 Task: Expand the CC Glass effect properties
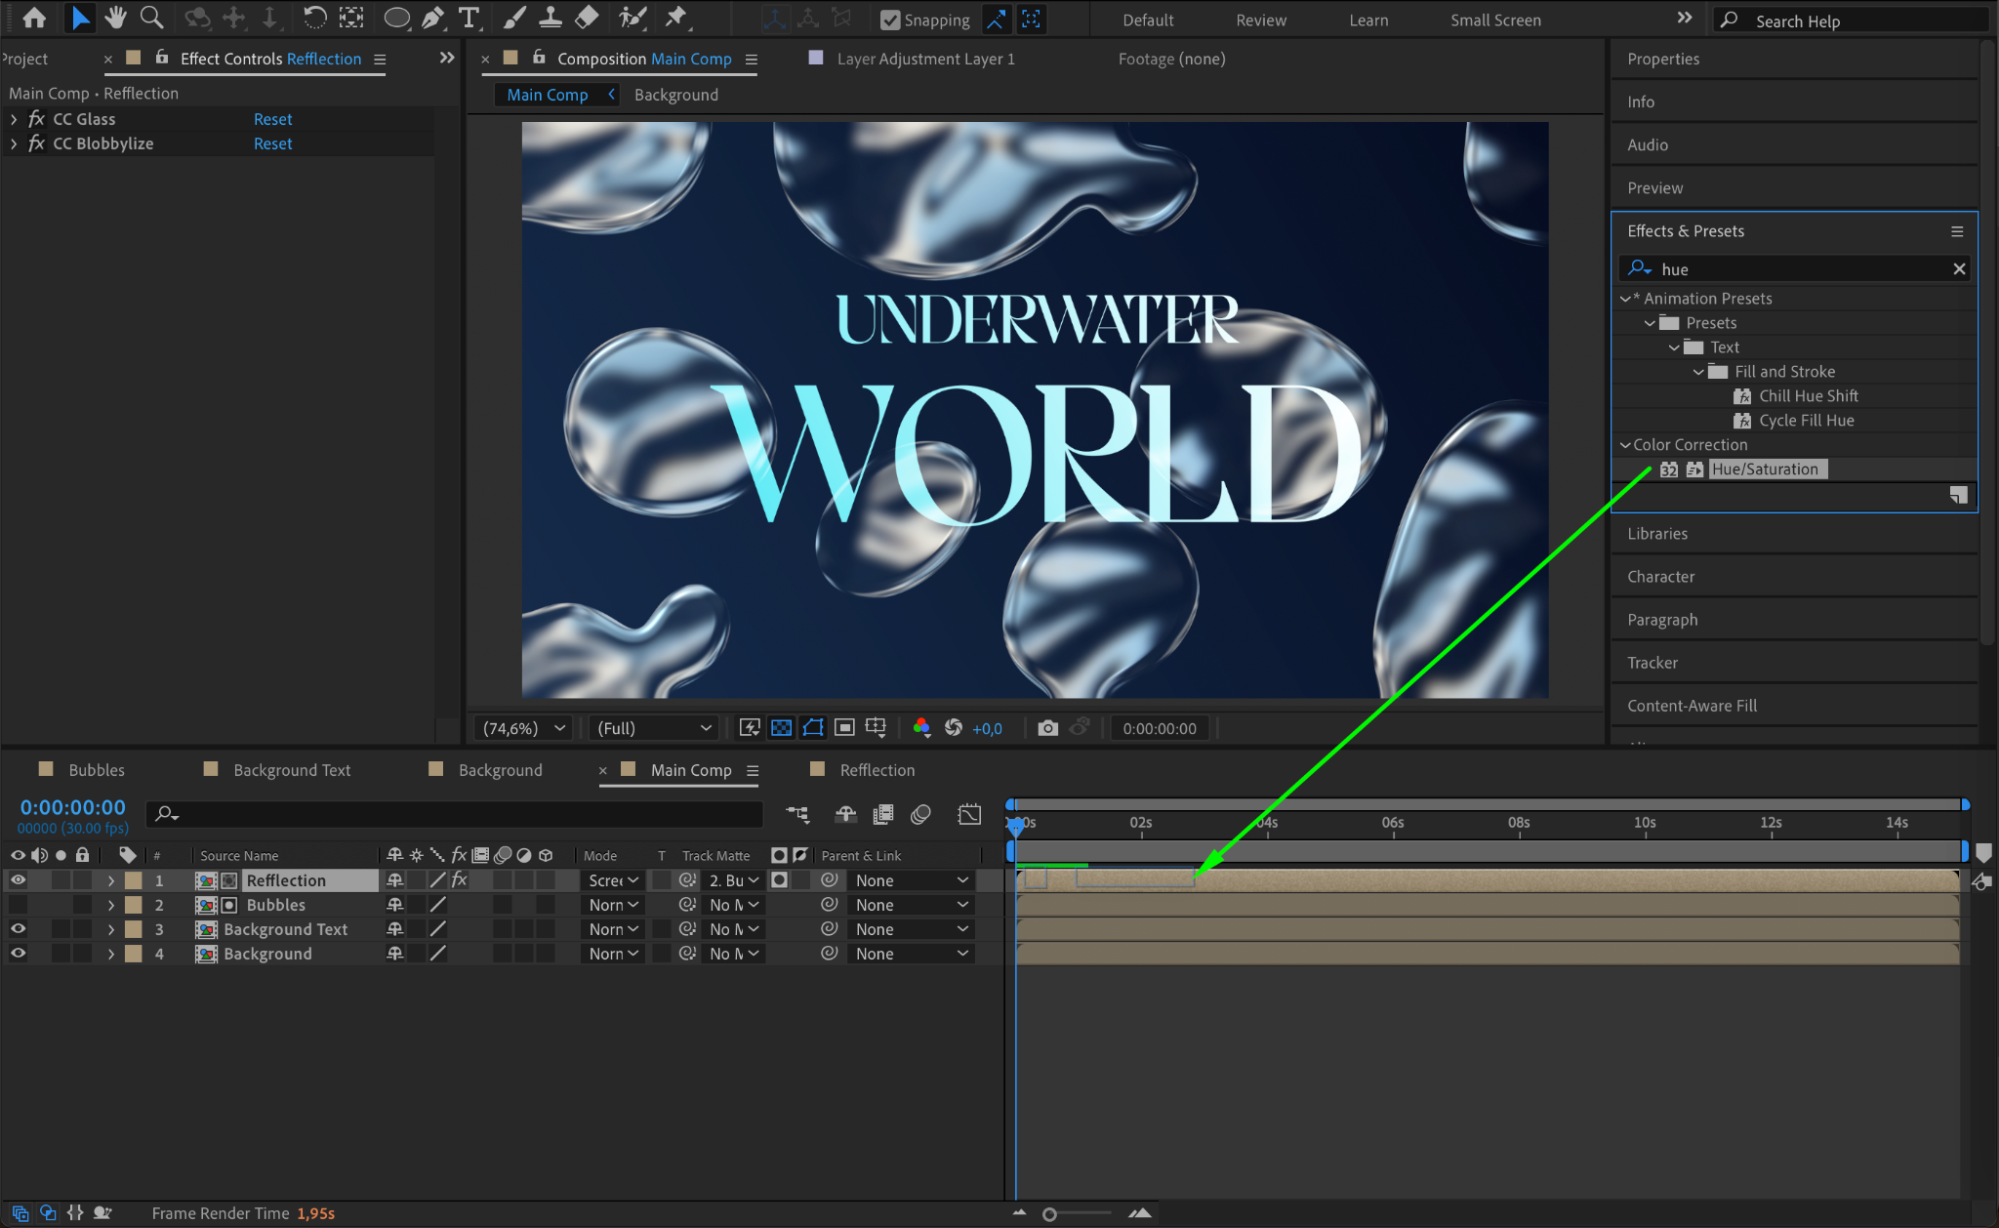pos(14,119)
